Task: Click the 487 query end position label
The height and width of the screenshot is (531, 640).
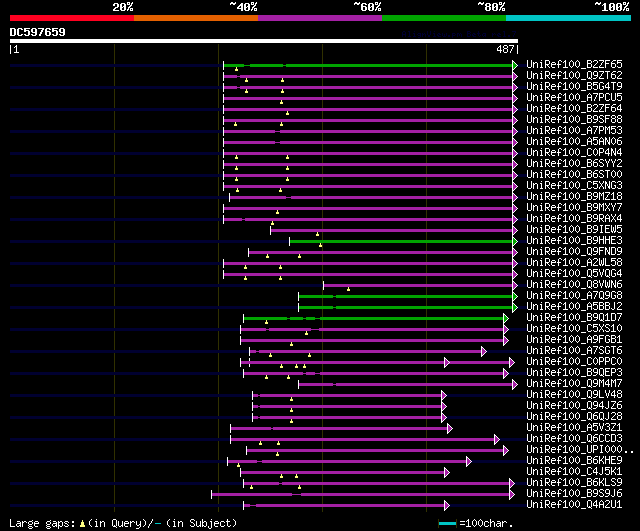Action: point(505,49)
